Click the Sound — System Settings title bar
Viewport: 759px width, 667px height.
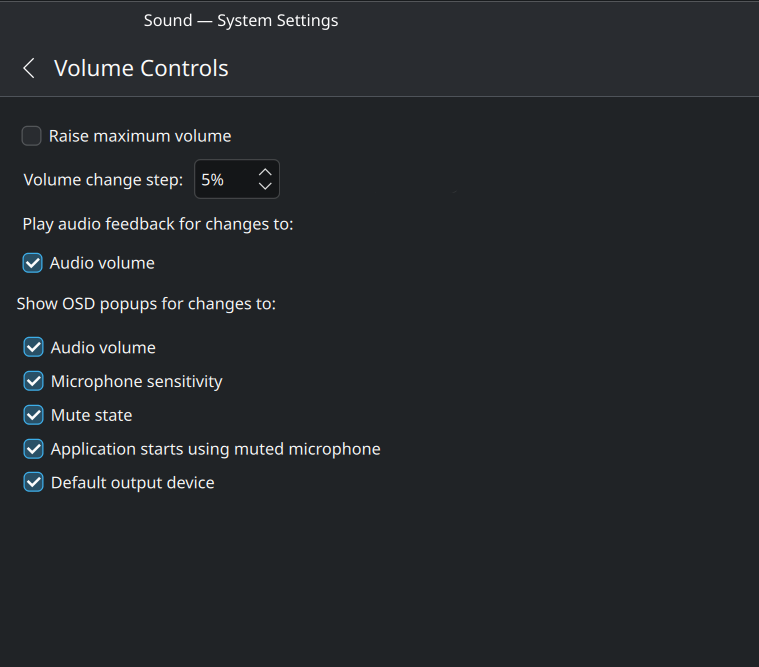[241, 20]
